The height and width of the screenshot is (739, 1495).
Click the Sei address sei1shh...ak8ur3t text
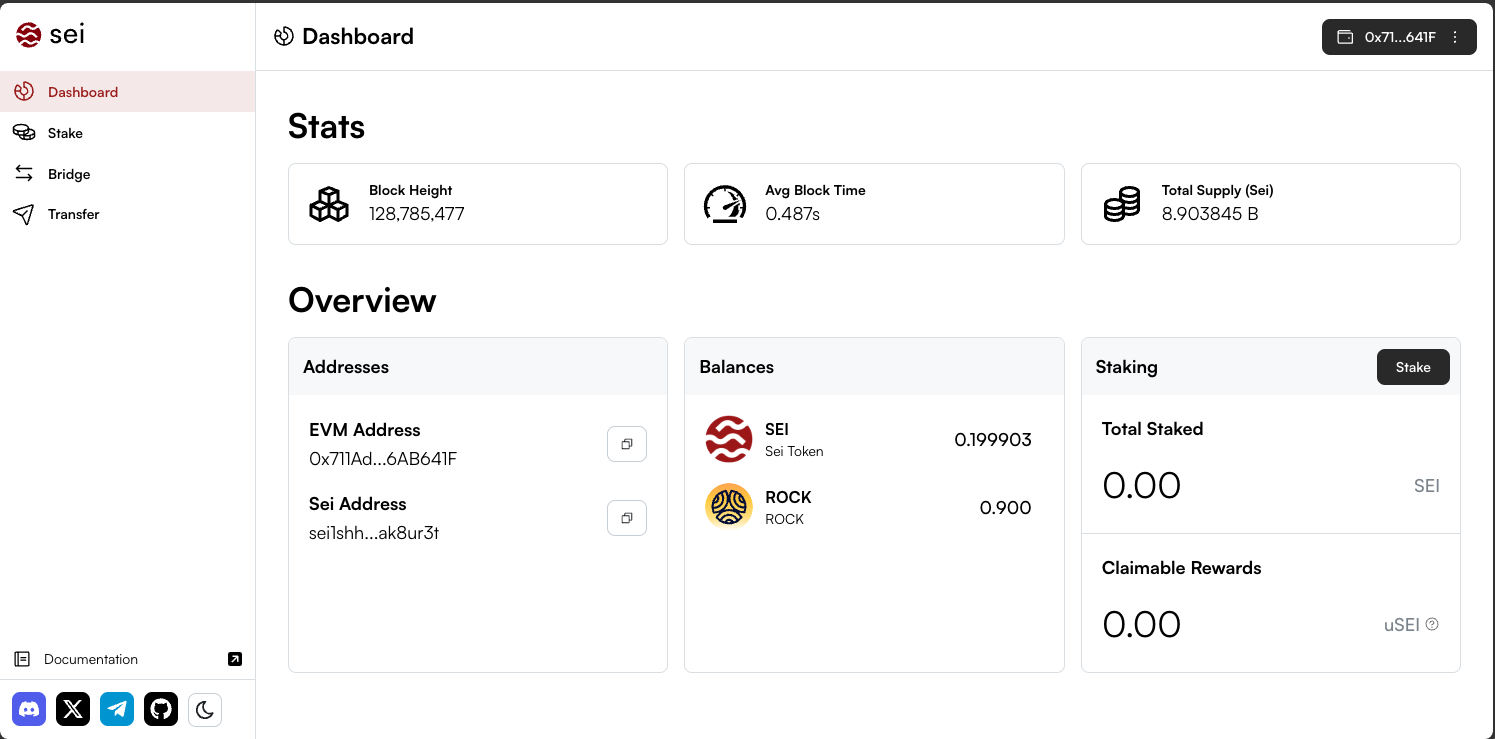(x=374, y=533)
